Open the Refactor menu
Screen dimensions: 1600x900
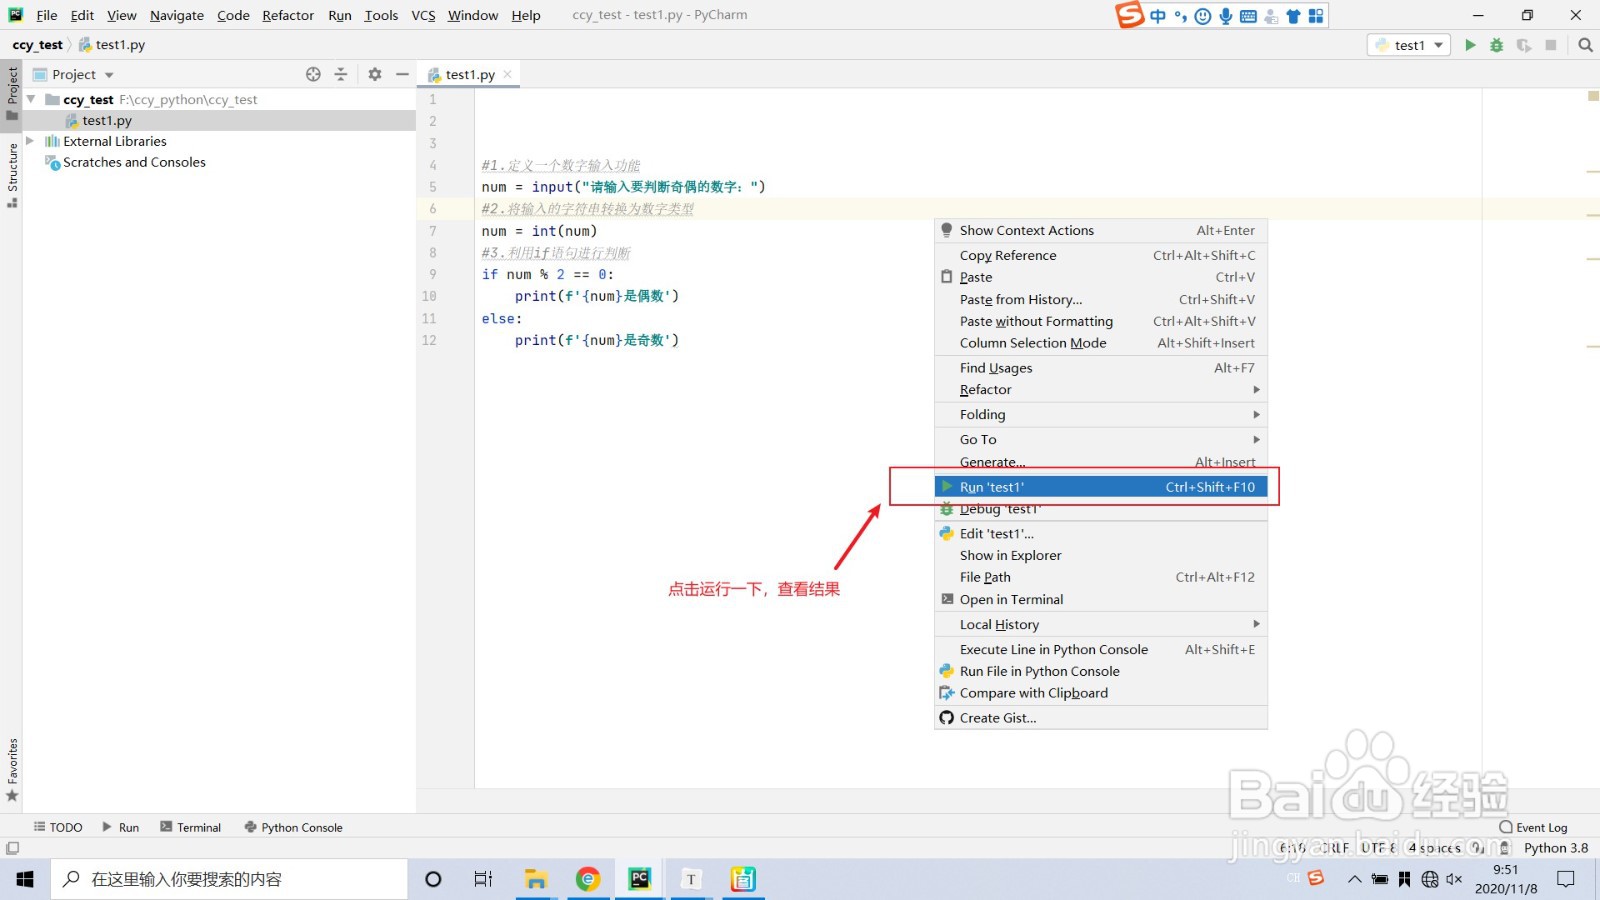click(x=288, y=15)
